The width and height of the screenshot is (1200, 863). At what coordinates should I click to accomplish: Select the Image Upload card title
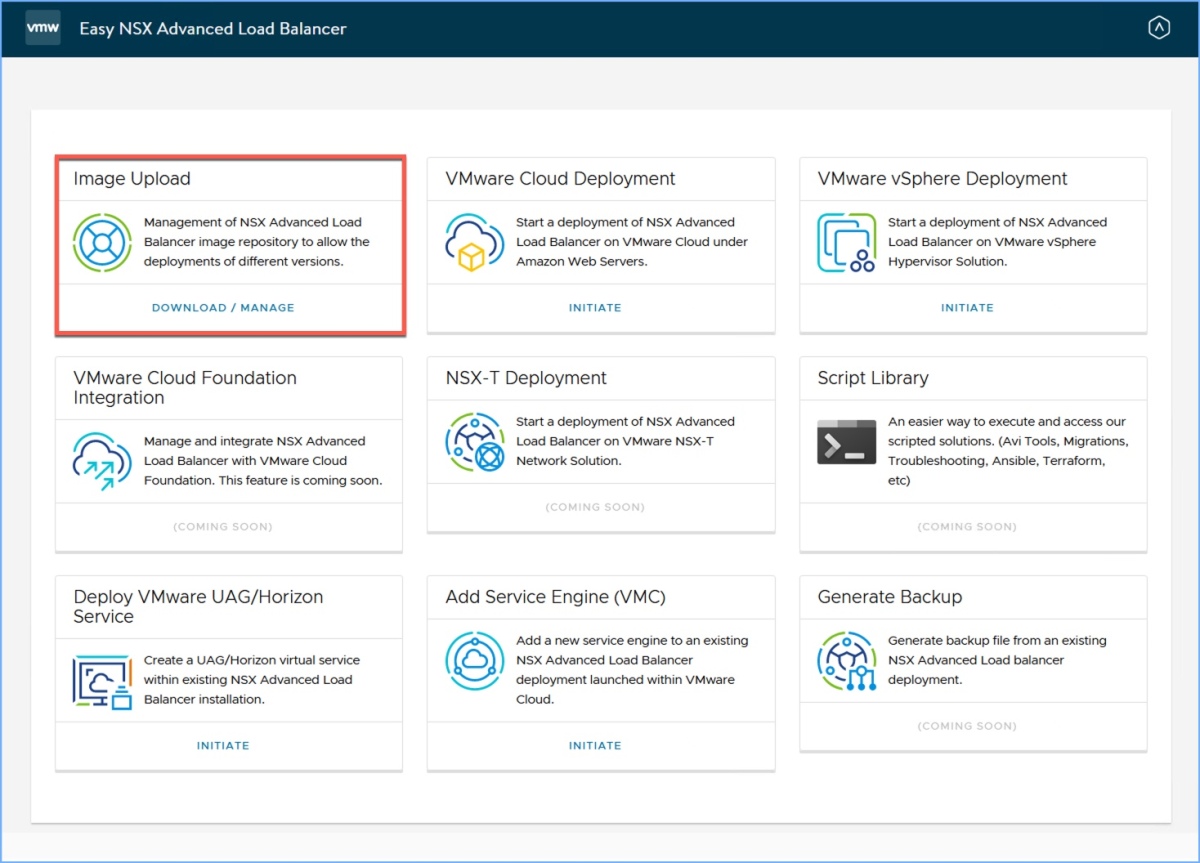132,179
